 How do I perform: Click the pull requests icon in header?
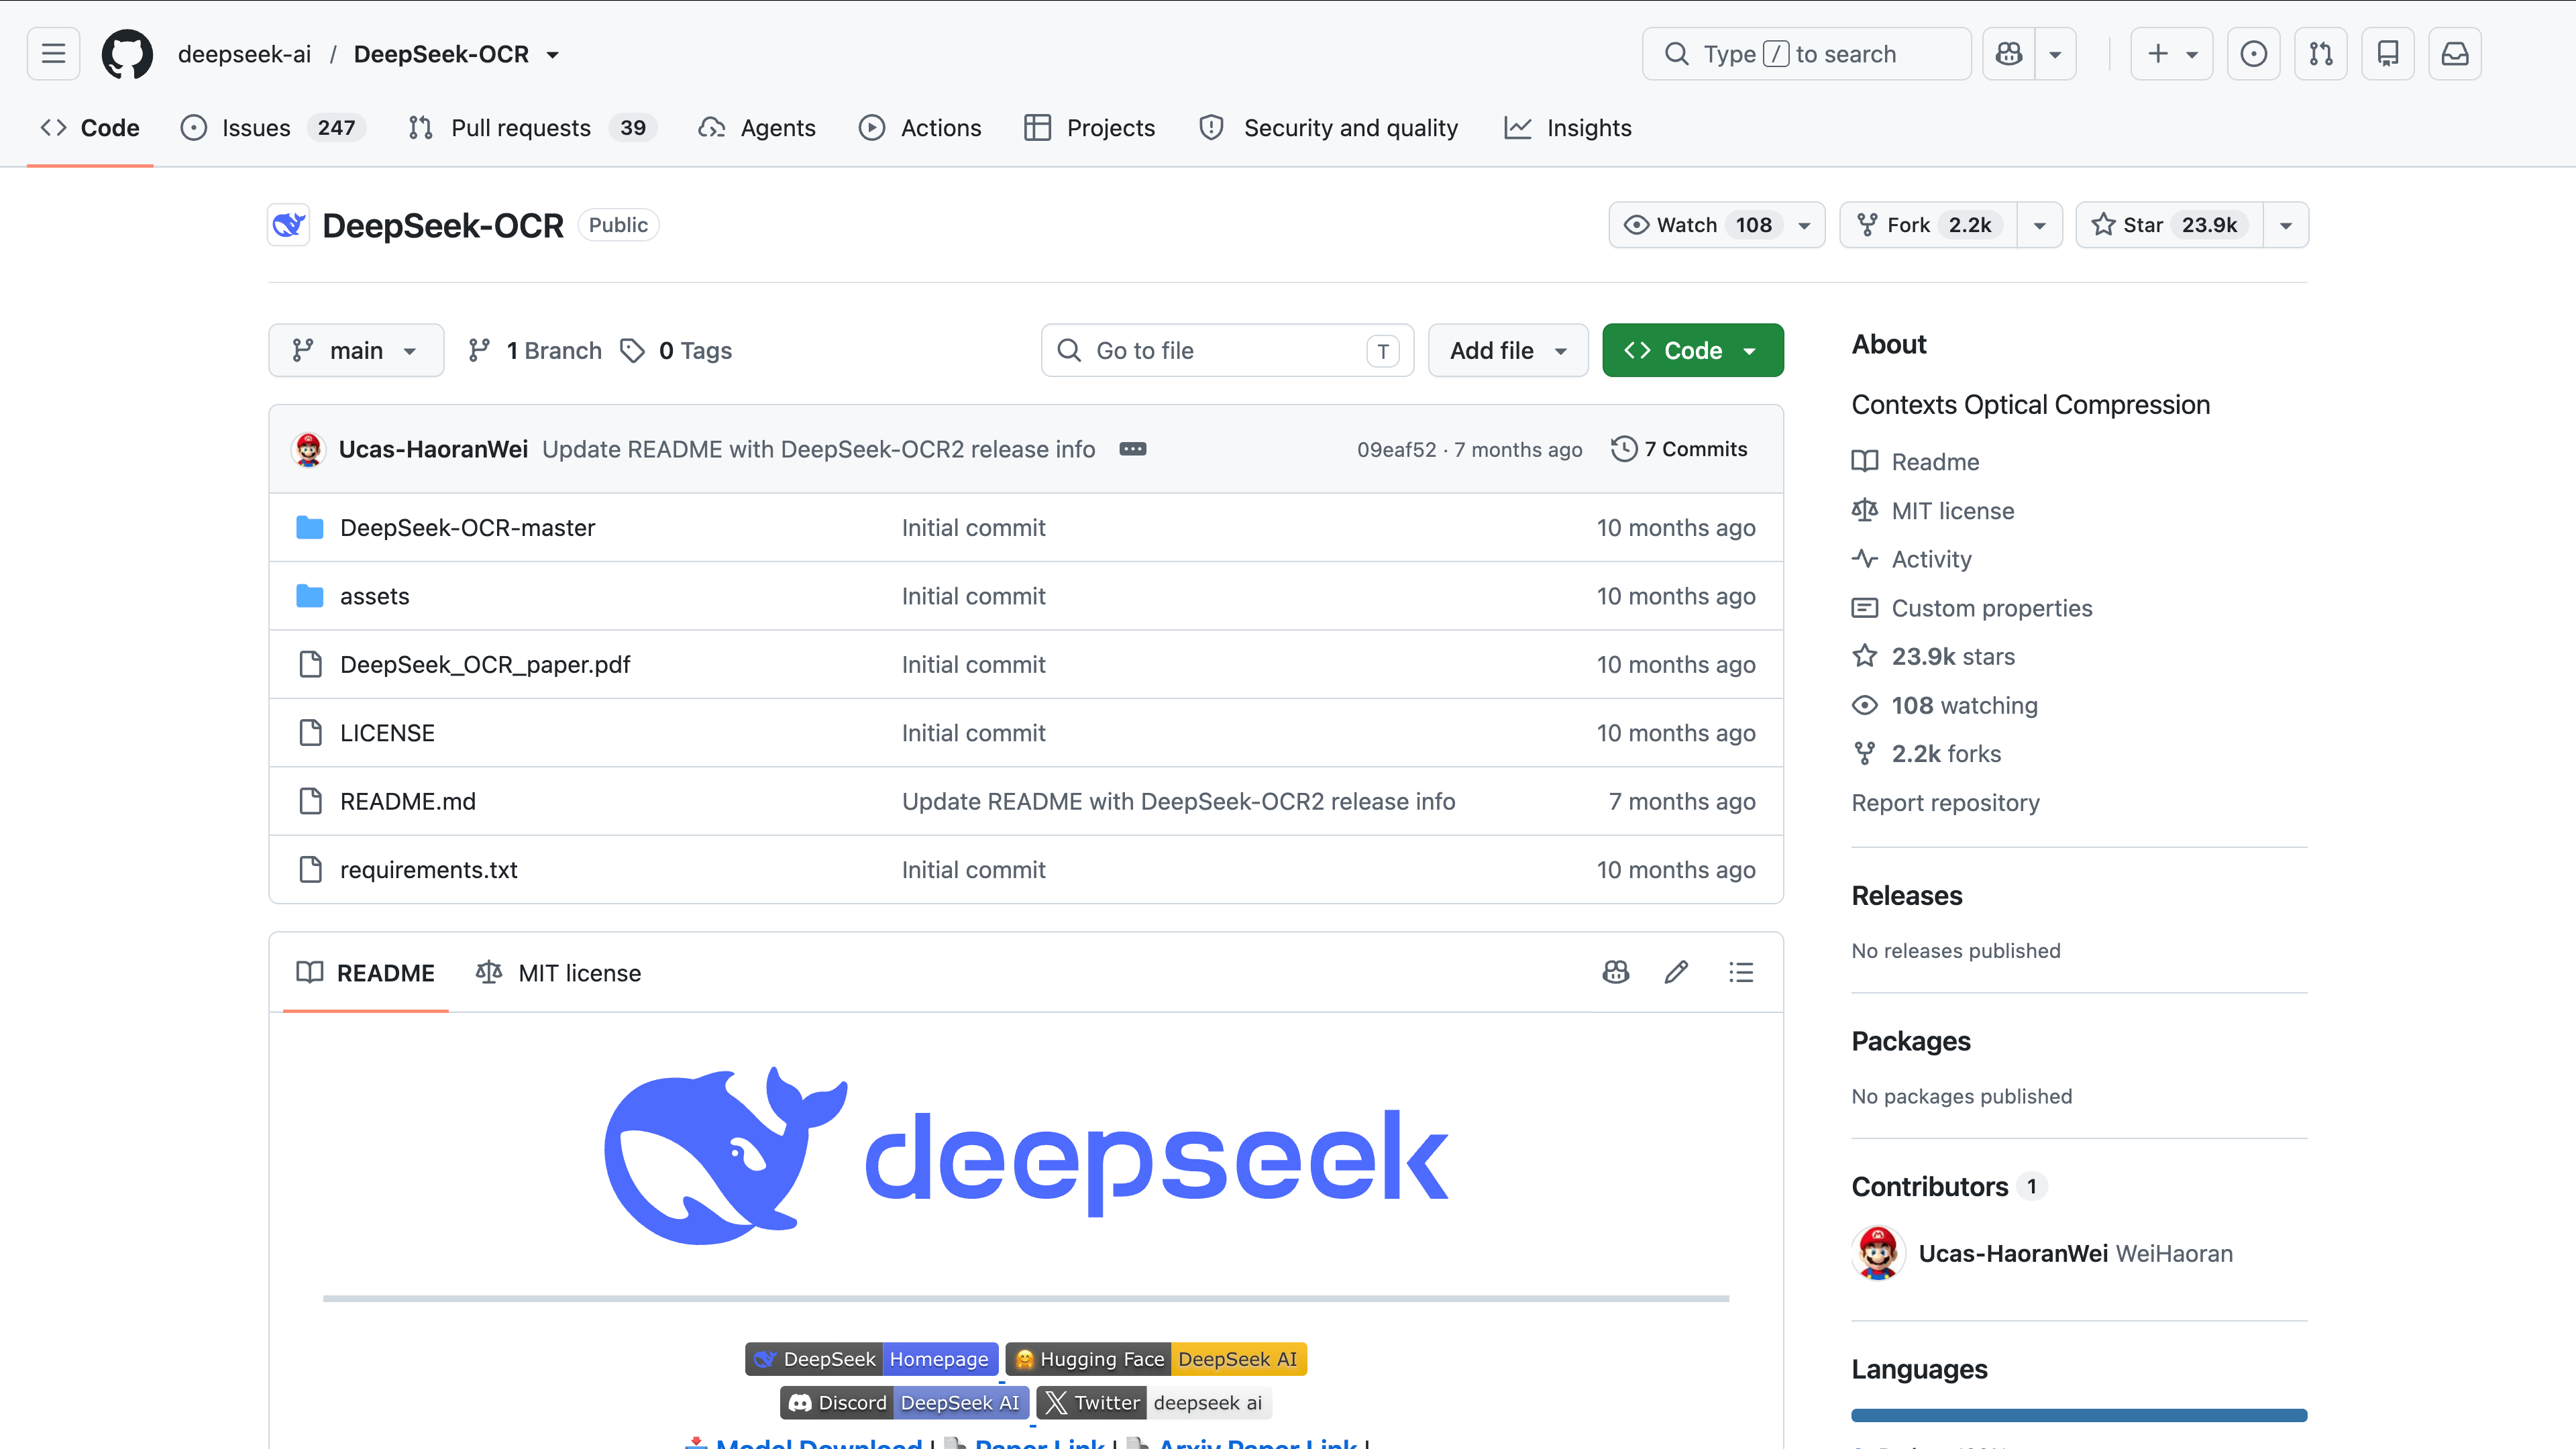tap(2321, 54)
